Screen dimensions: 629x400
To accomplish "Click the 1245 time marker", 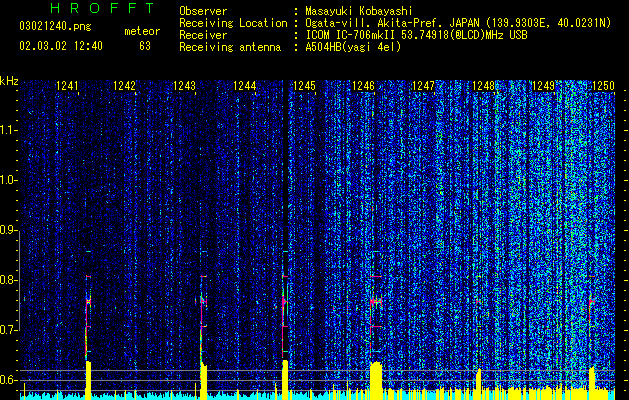I will click(x=304, y=85).
